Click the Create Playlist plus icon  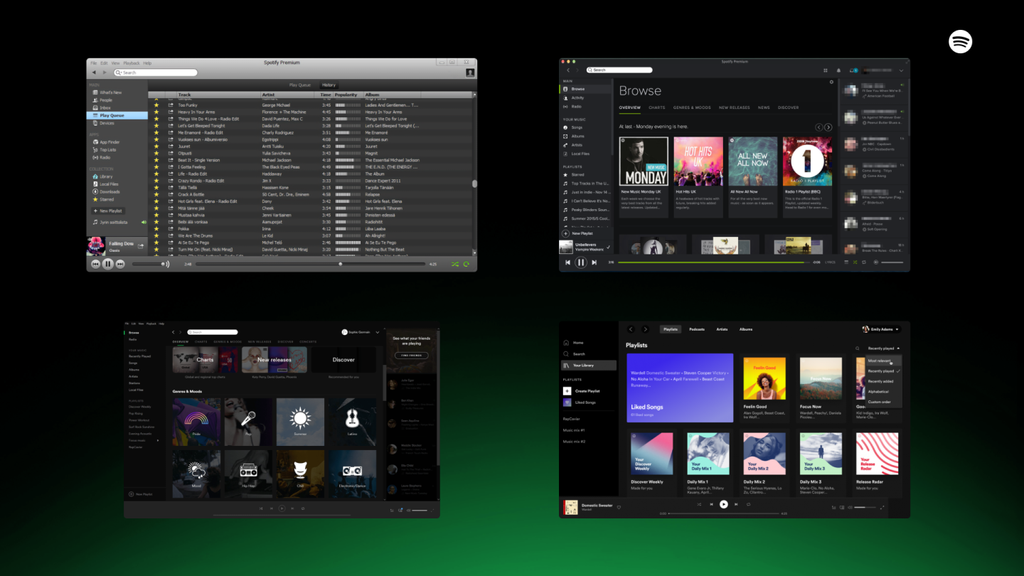pos(566,391)
